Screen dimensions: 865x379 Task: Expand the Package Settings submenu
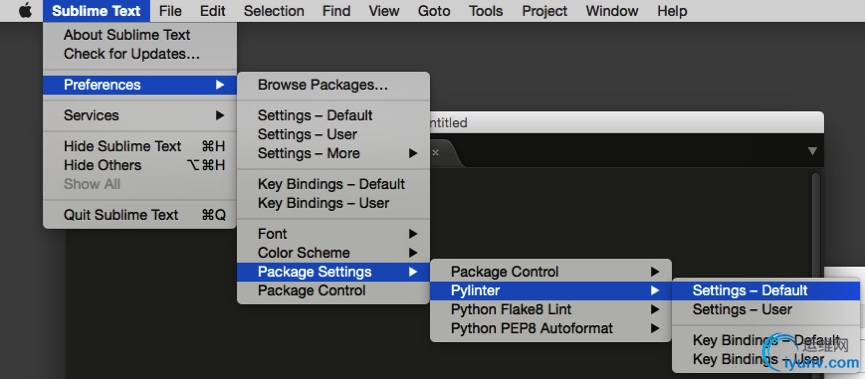[x=333, y=271]
